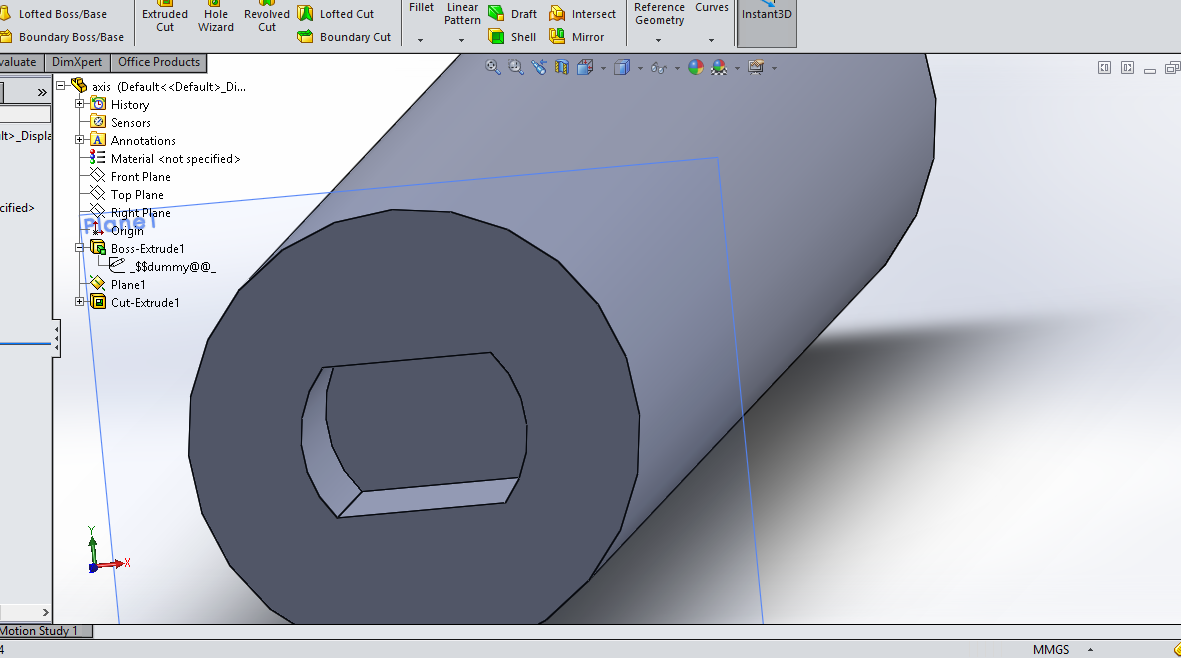The image size is (1181, 658).
Task: Open the Apply Scene dropdown arrow
Action: pyautogui.click(x=737, y=69)
